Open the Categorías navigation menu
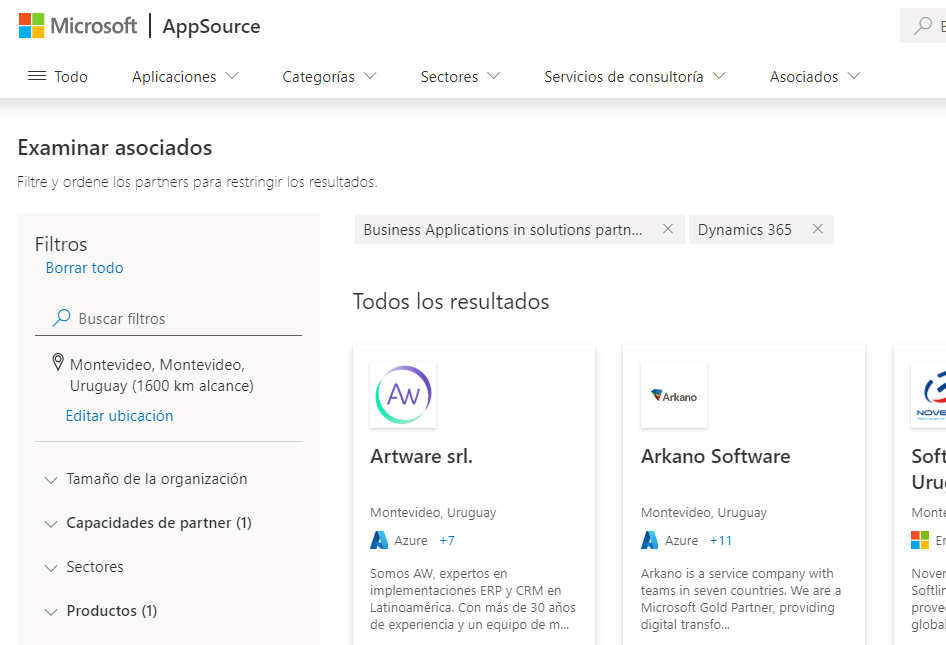This screenshot has width=946, height=645. coord(329,77)
